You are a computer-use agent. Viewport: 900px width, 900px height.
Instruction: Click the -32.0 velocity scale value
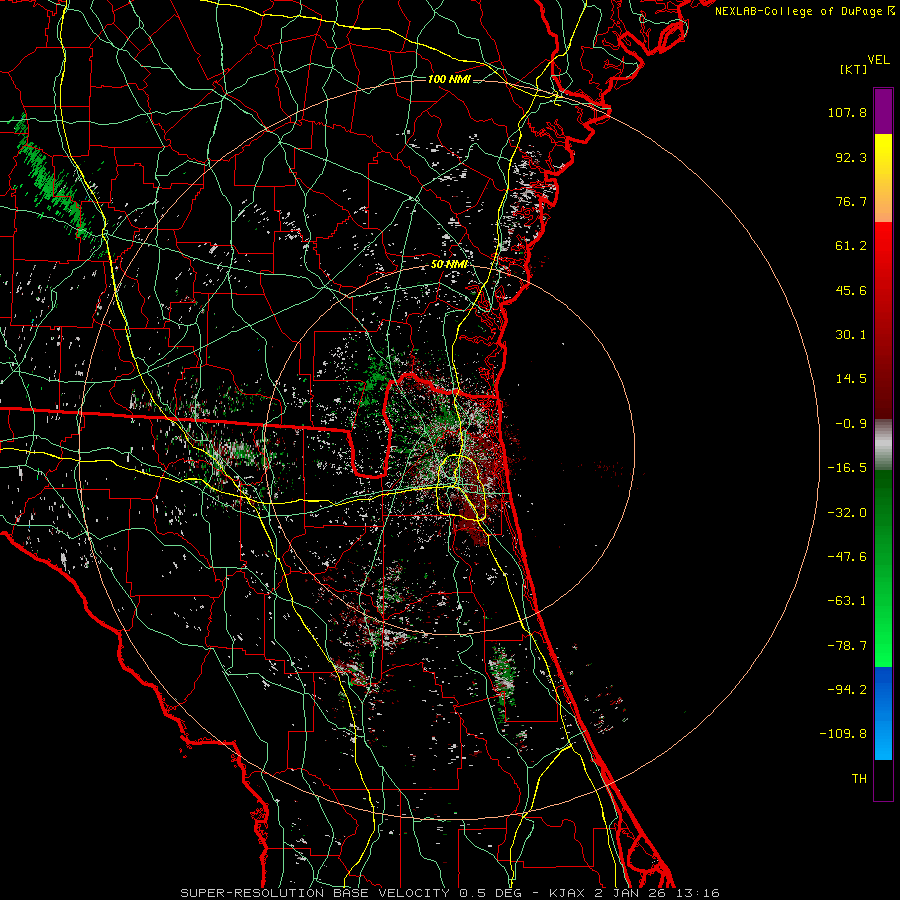point(847,513)
